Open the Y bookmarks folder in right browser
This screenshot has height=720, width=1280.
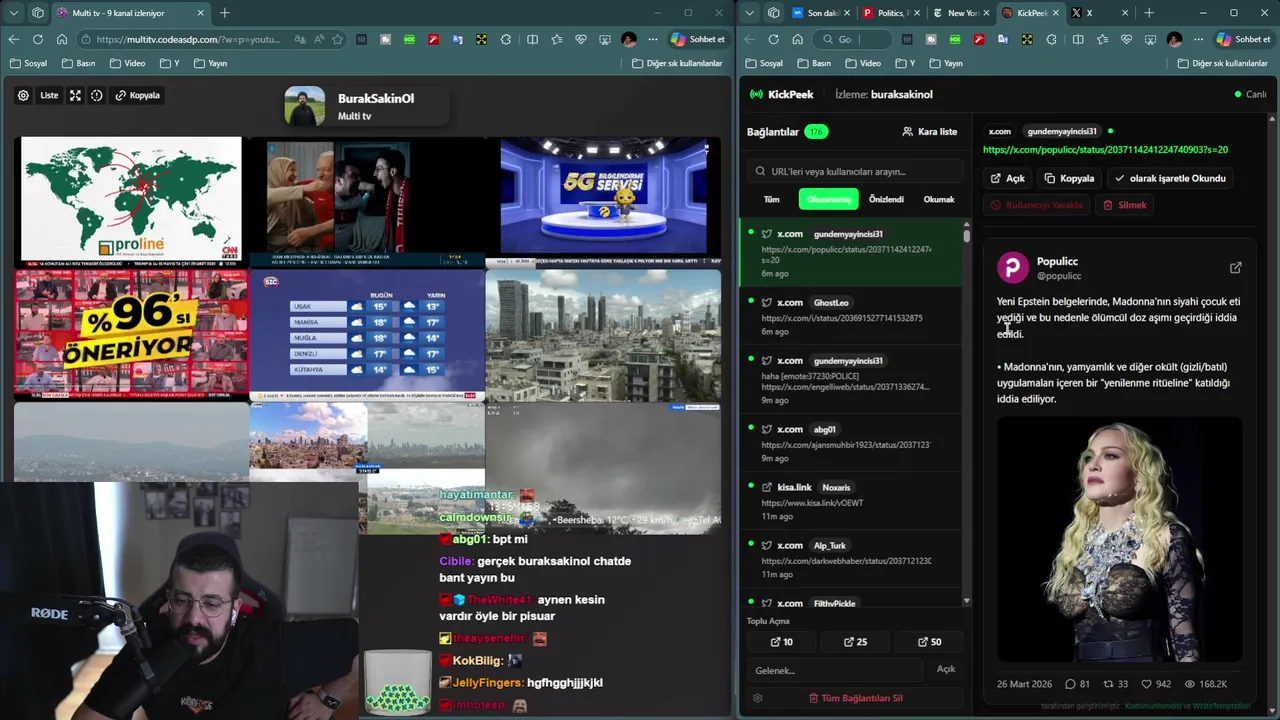pyautogui.click(x=904, y=63)
